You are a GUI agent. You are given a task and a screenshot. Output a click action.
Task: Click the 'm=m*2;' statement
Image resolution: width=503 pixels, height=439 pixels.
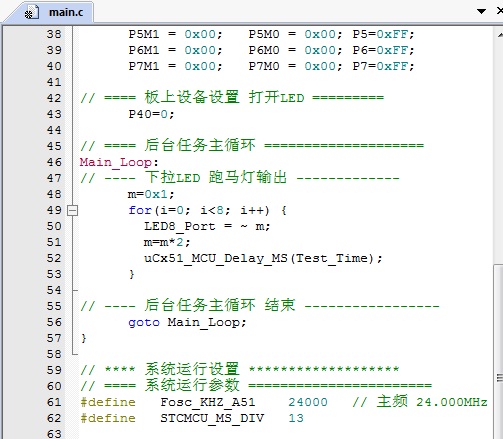click(167, 242)
